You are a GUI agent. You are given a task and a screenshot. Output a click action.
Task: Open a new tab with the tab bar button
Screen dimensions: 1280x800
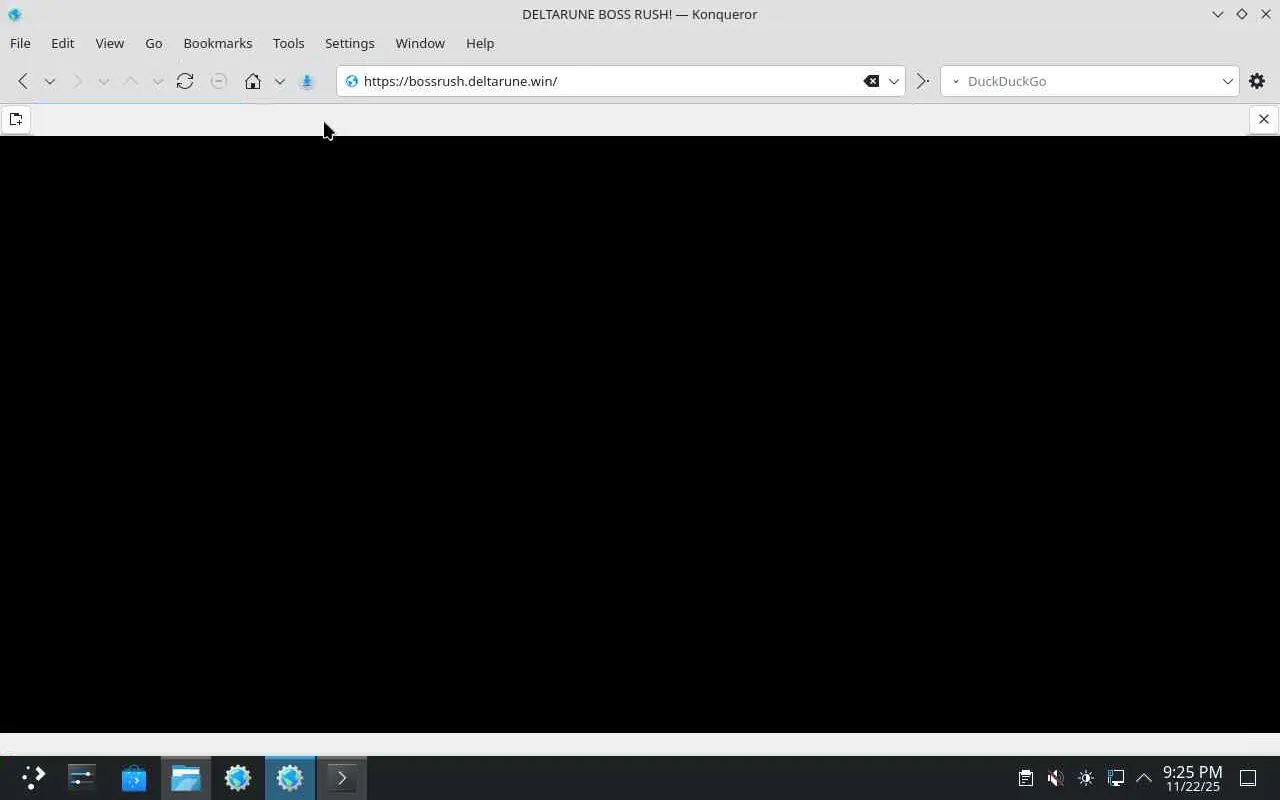click(x=16, y=119)
